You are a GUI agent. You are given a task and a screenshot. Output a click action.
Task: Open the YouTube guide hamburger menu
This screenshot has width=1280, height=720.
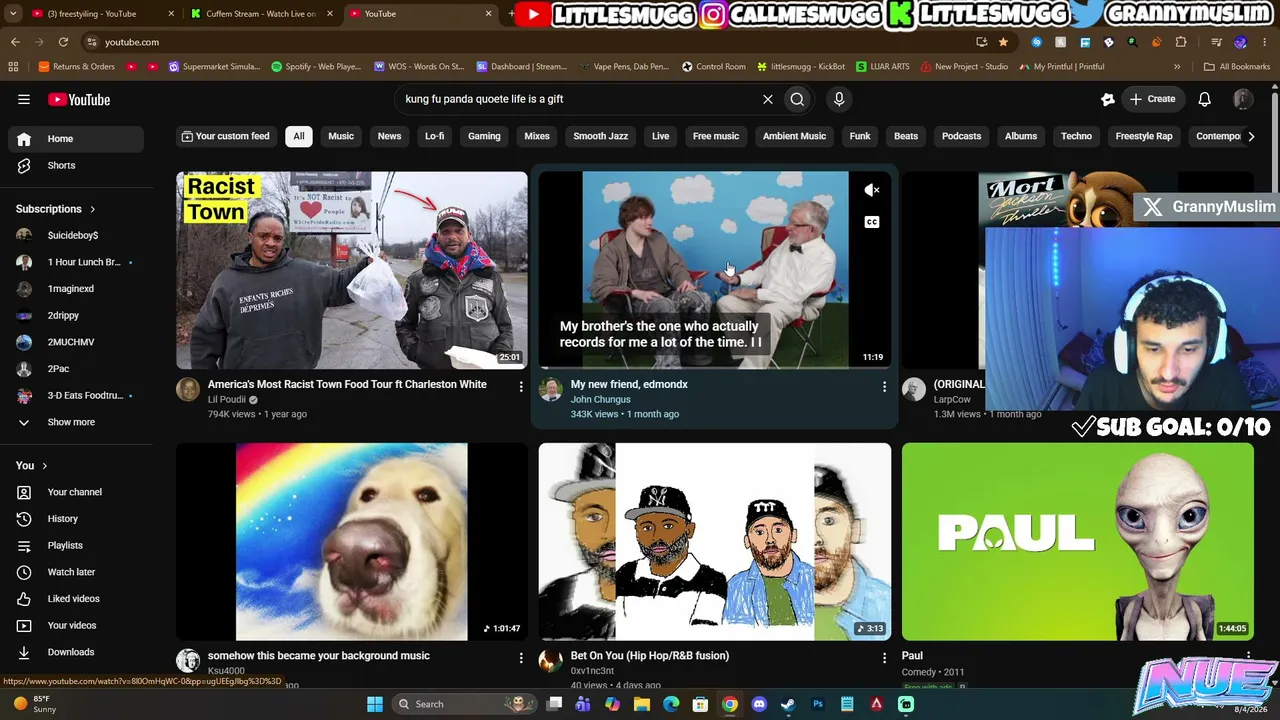point(24,99)
